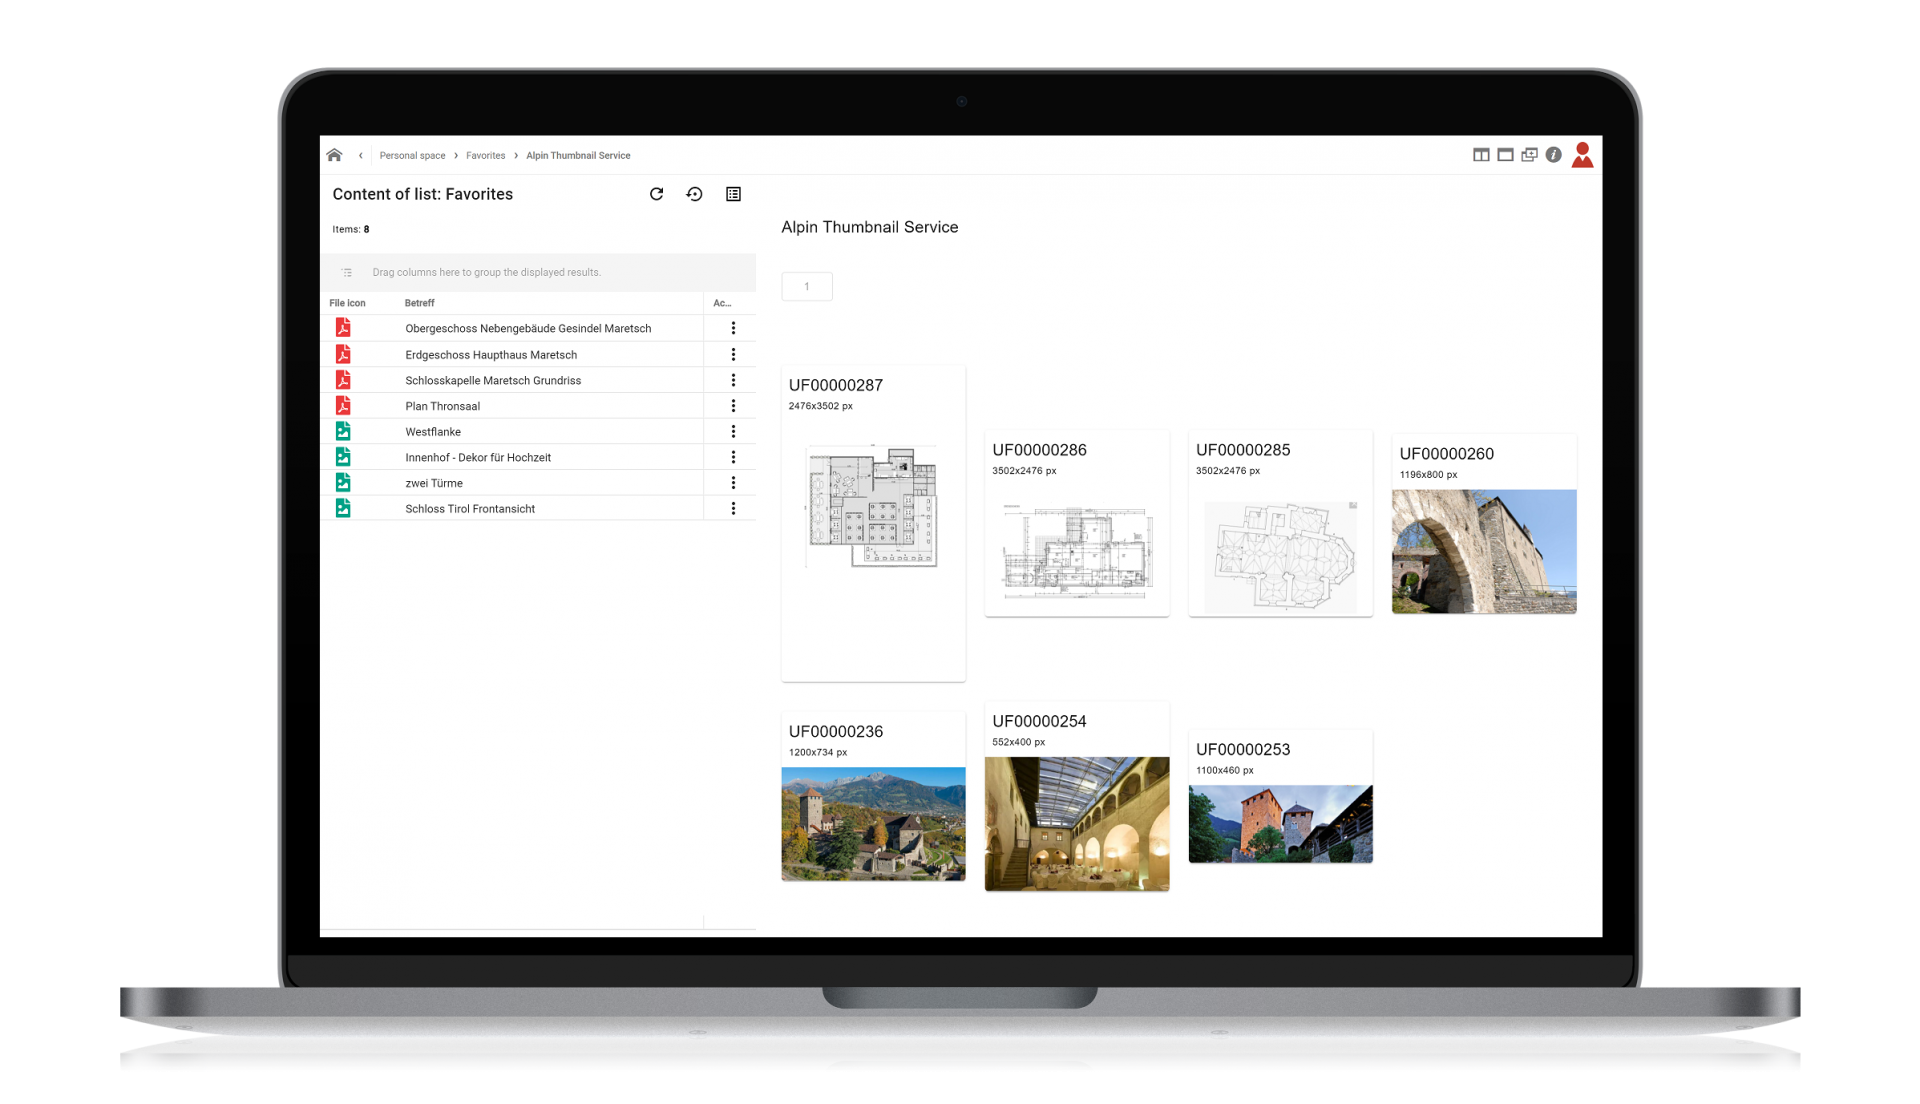
Task: Click File icon column header
Action: pos(347,303)
